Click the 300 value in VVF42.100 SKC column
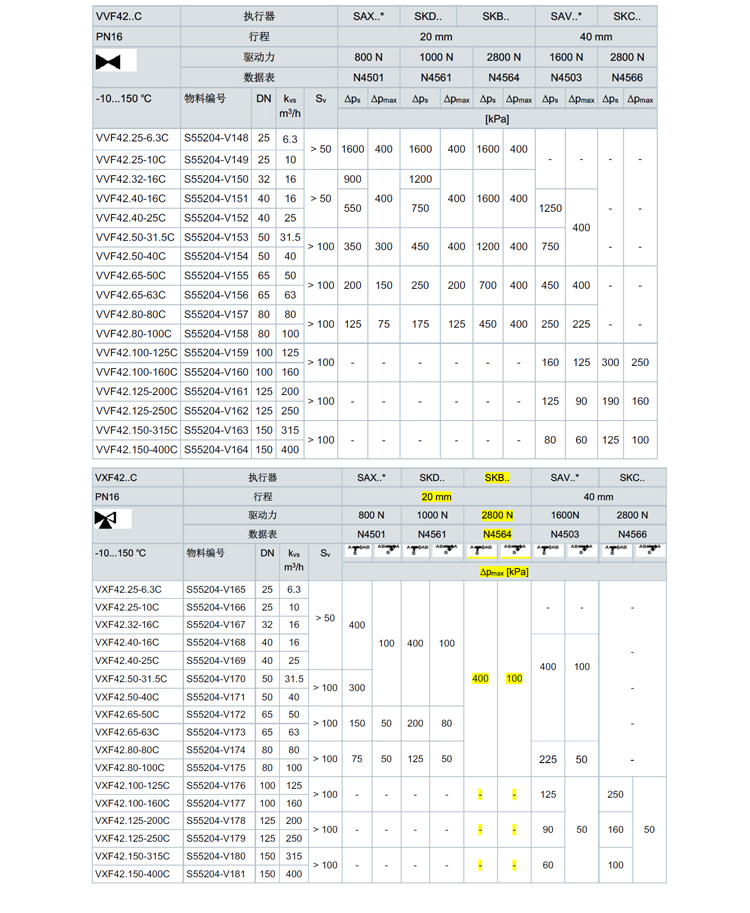Screen dimensions: 750x913 (x=610, y=362)
